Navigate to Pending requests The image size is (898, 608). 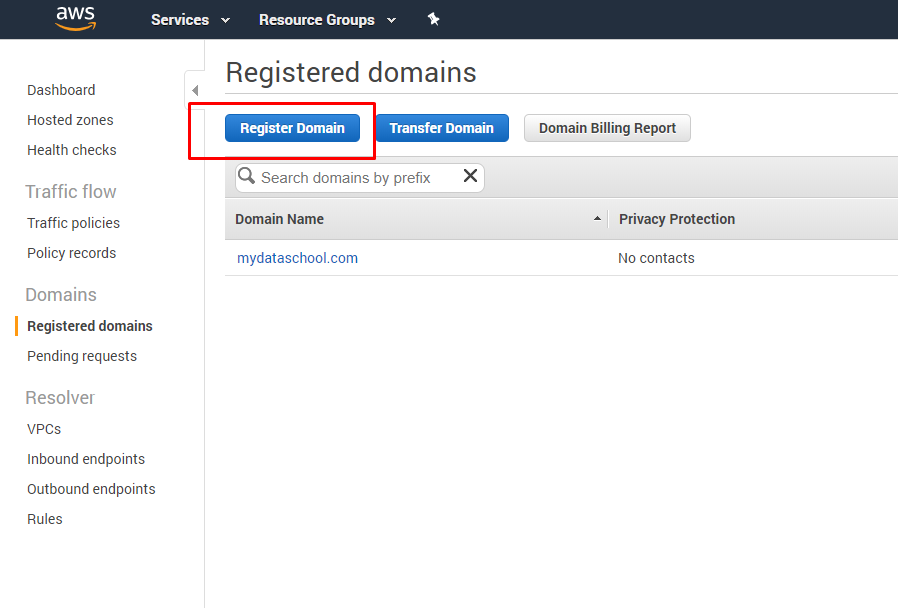click(82, 356)
